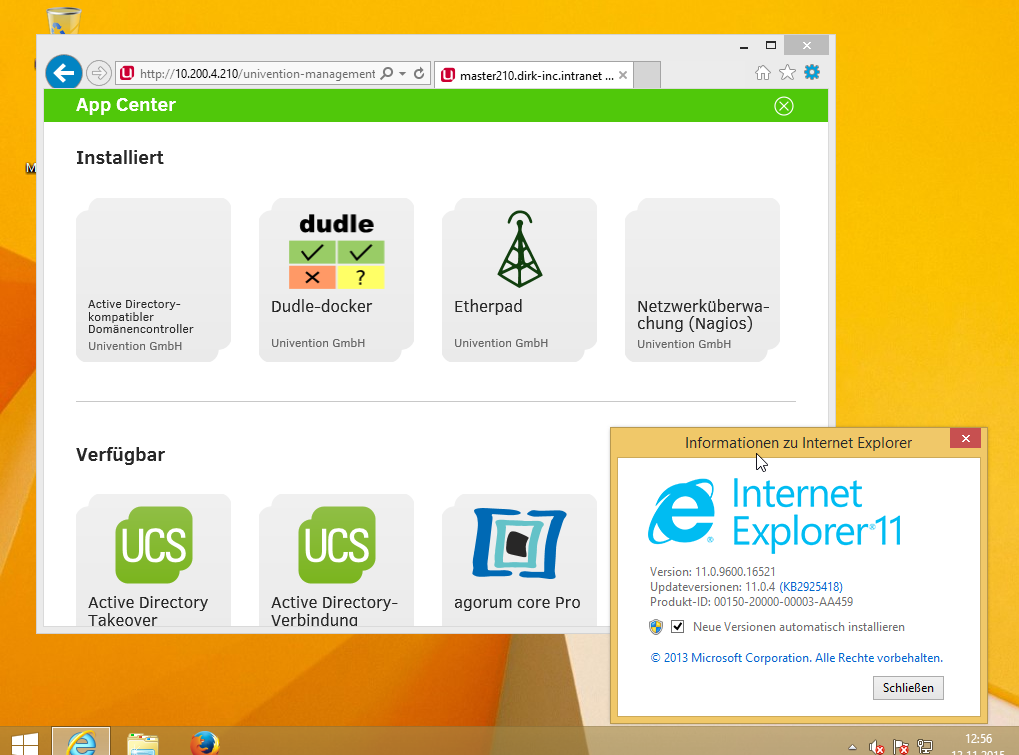Image resolution: width=1019 pixels, height=755 pixels.
Task: Click the browser back arrow button
Action: (x=63, y=72)
